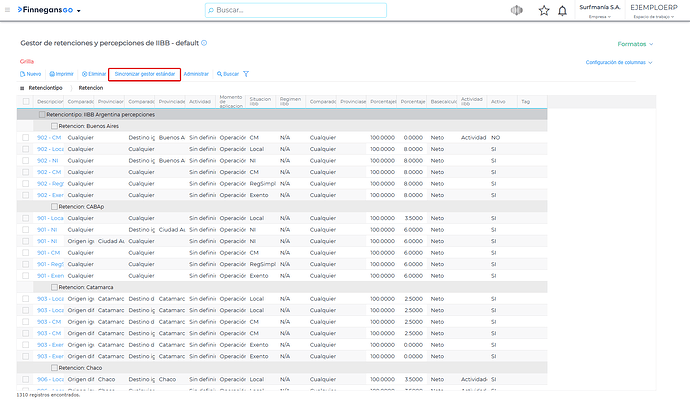The image size is (690, 402).
Task: Open the Surfmania S.A. Empresa selector
Action: coord(599,11)
